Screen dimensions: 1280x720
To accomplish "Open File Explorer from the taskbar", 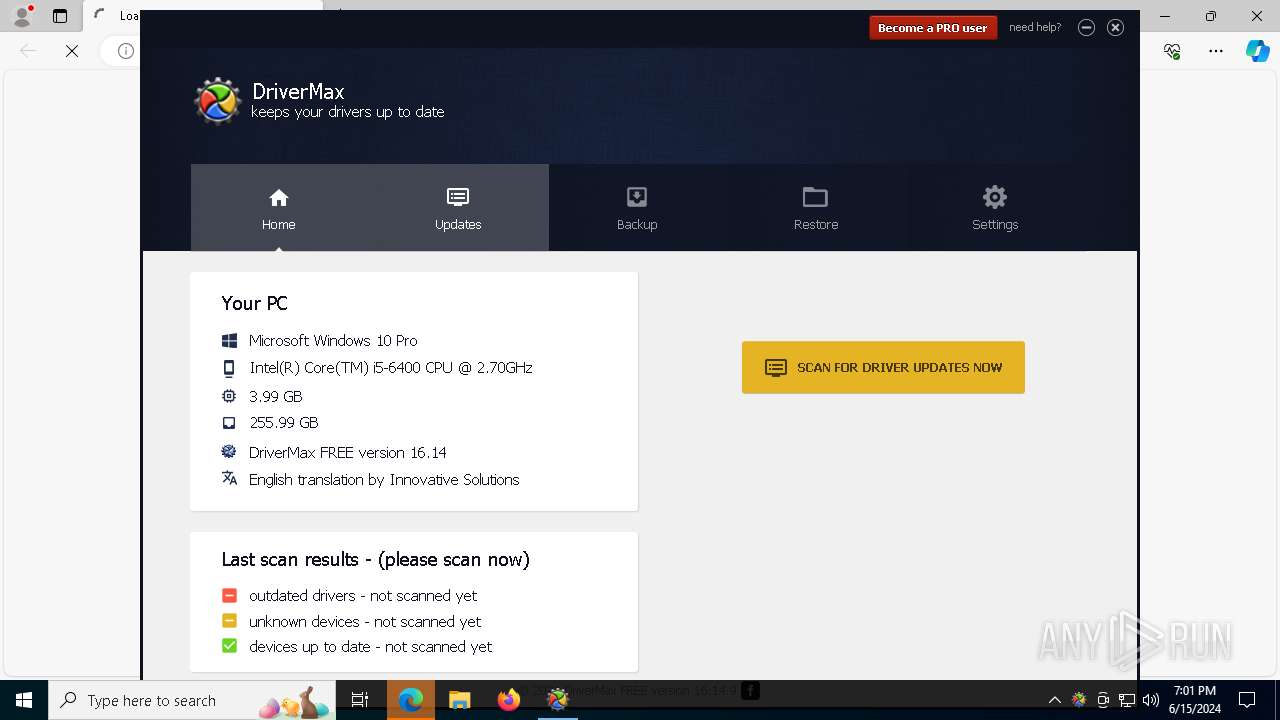I will [x=459, y=700].
